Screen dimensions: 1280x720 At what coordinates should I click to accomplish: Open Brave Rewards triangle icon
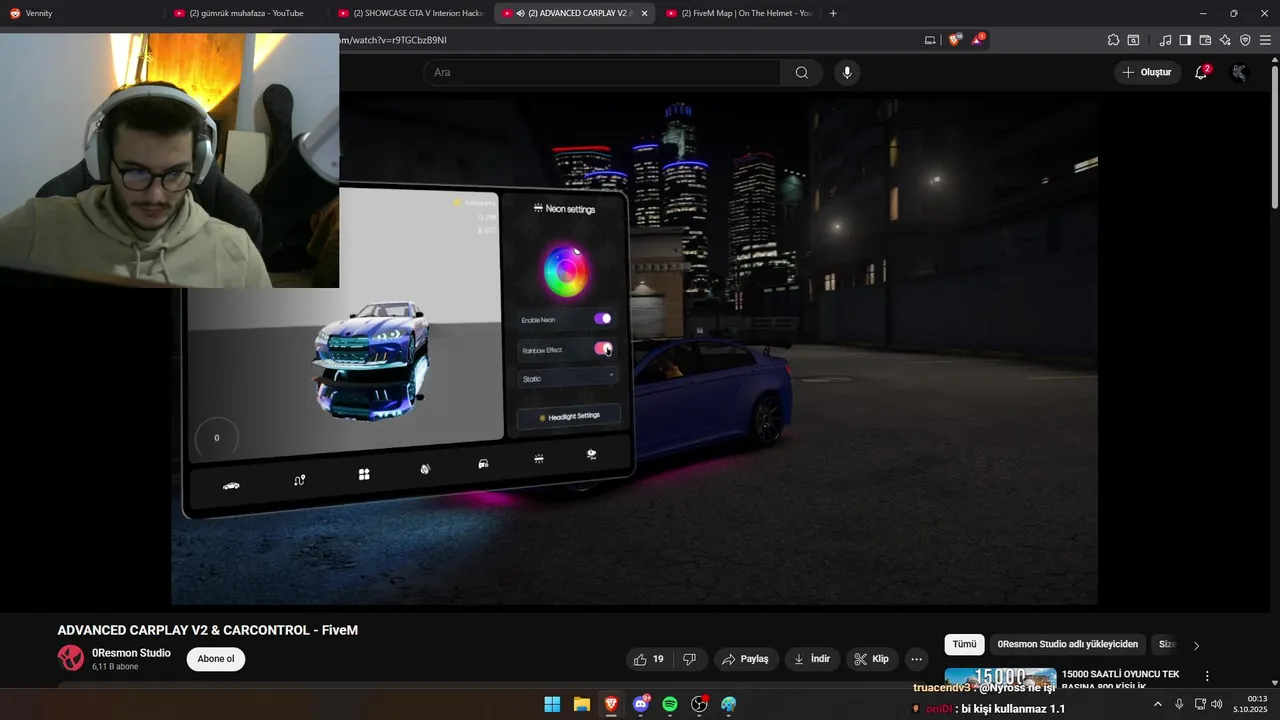click(977, 40)
